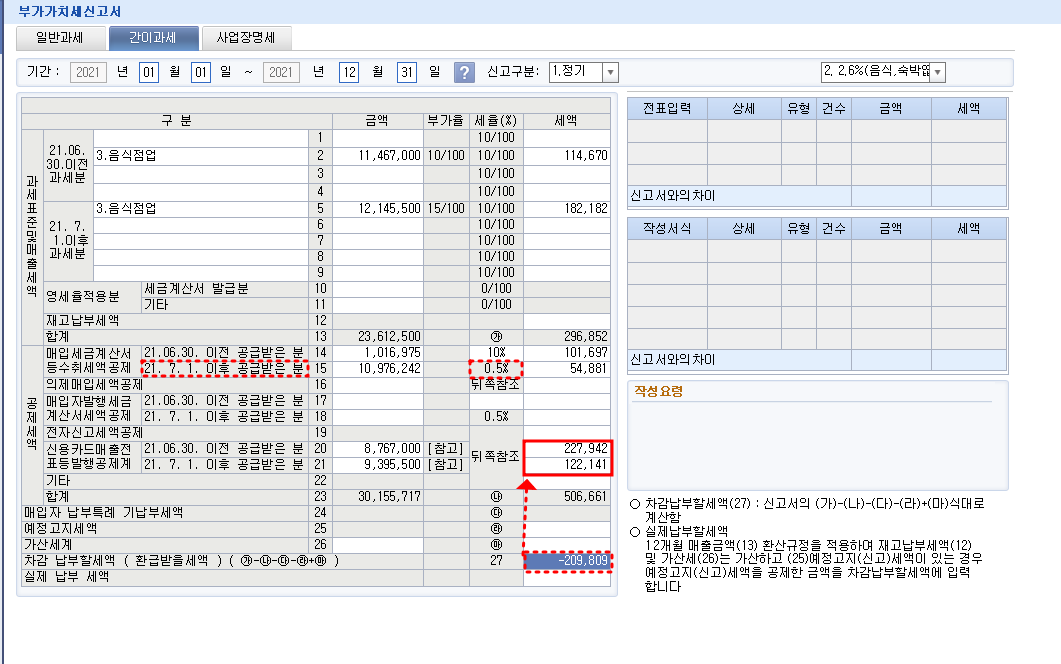Open the 사업장명세 tab

246,39
